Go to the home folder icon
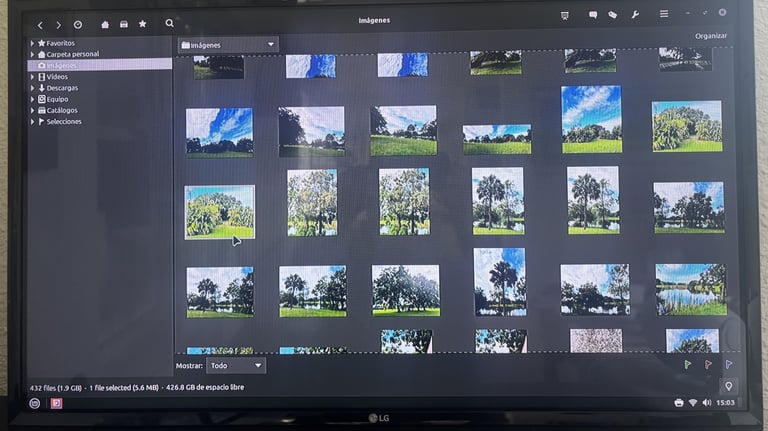 coord(105,24)
